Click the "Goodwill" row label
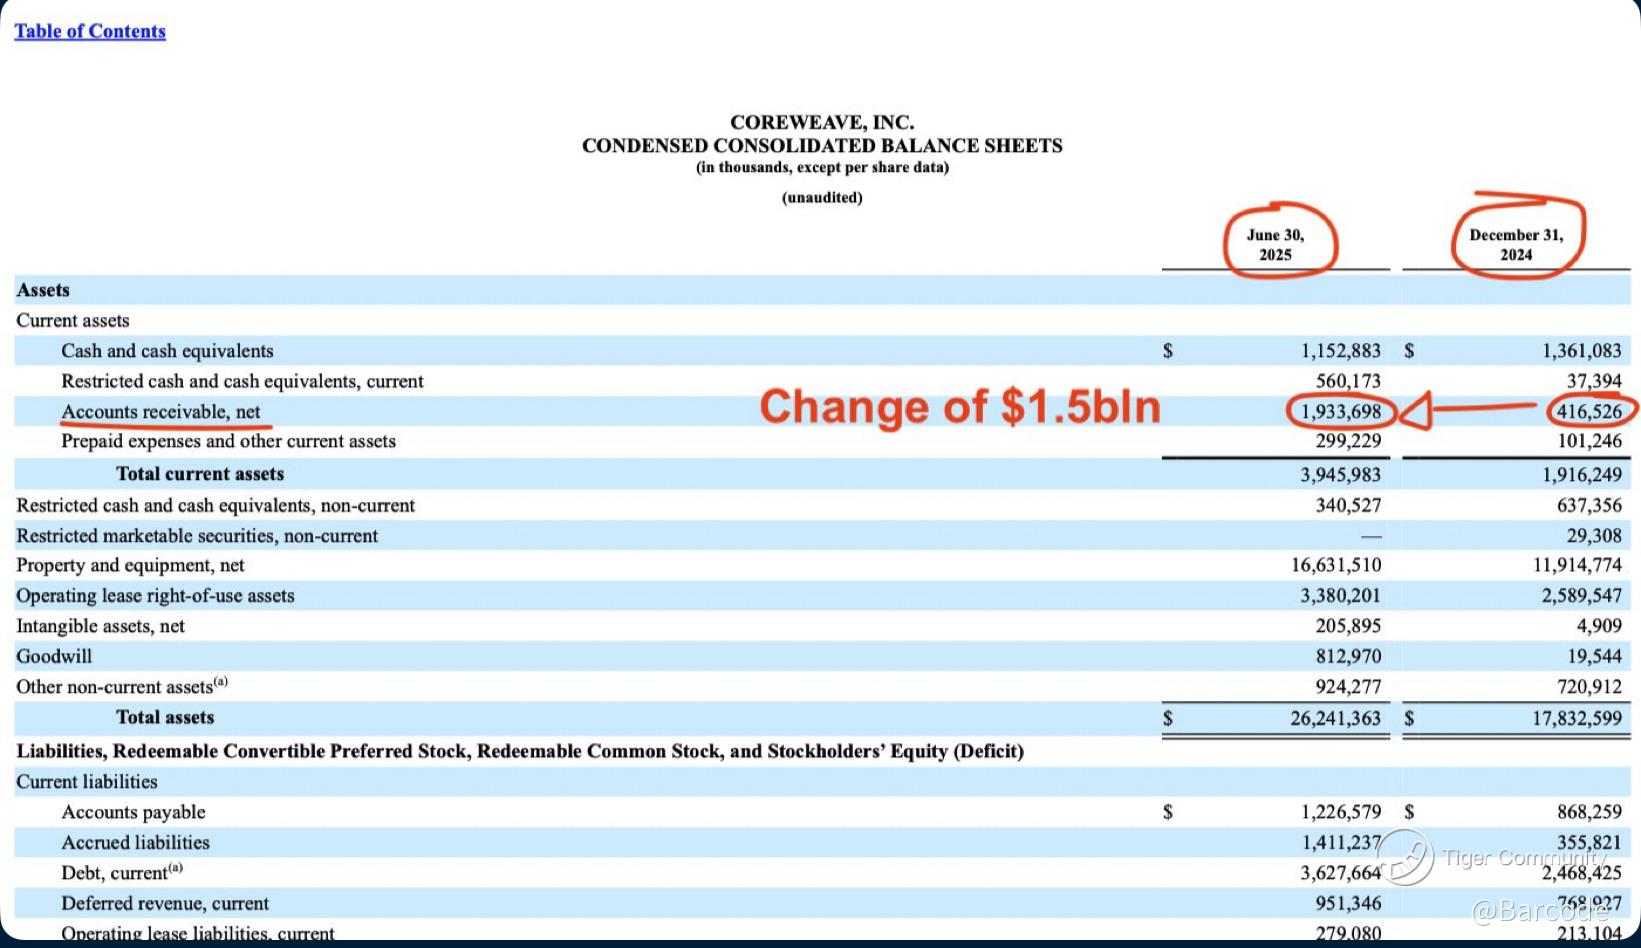 54,657
